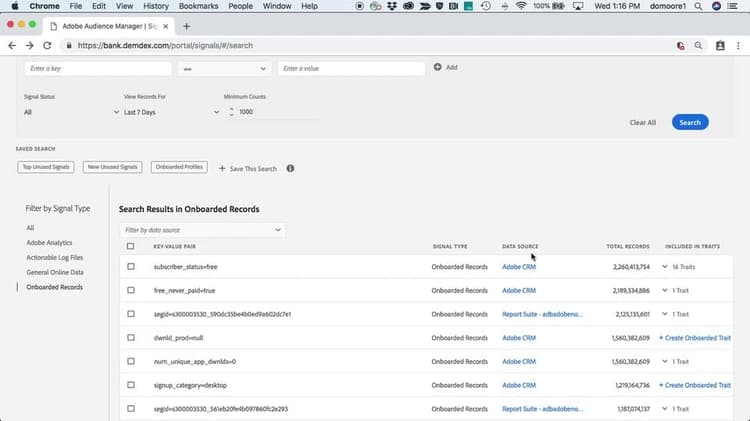Image resolution: width=750 pixels, height=421 pixels.
Task: Select the Onboarded Records signal type
Action: pos(55,287)
